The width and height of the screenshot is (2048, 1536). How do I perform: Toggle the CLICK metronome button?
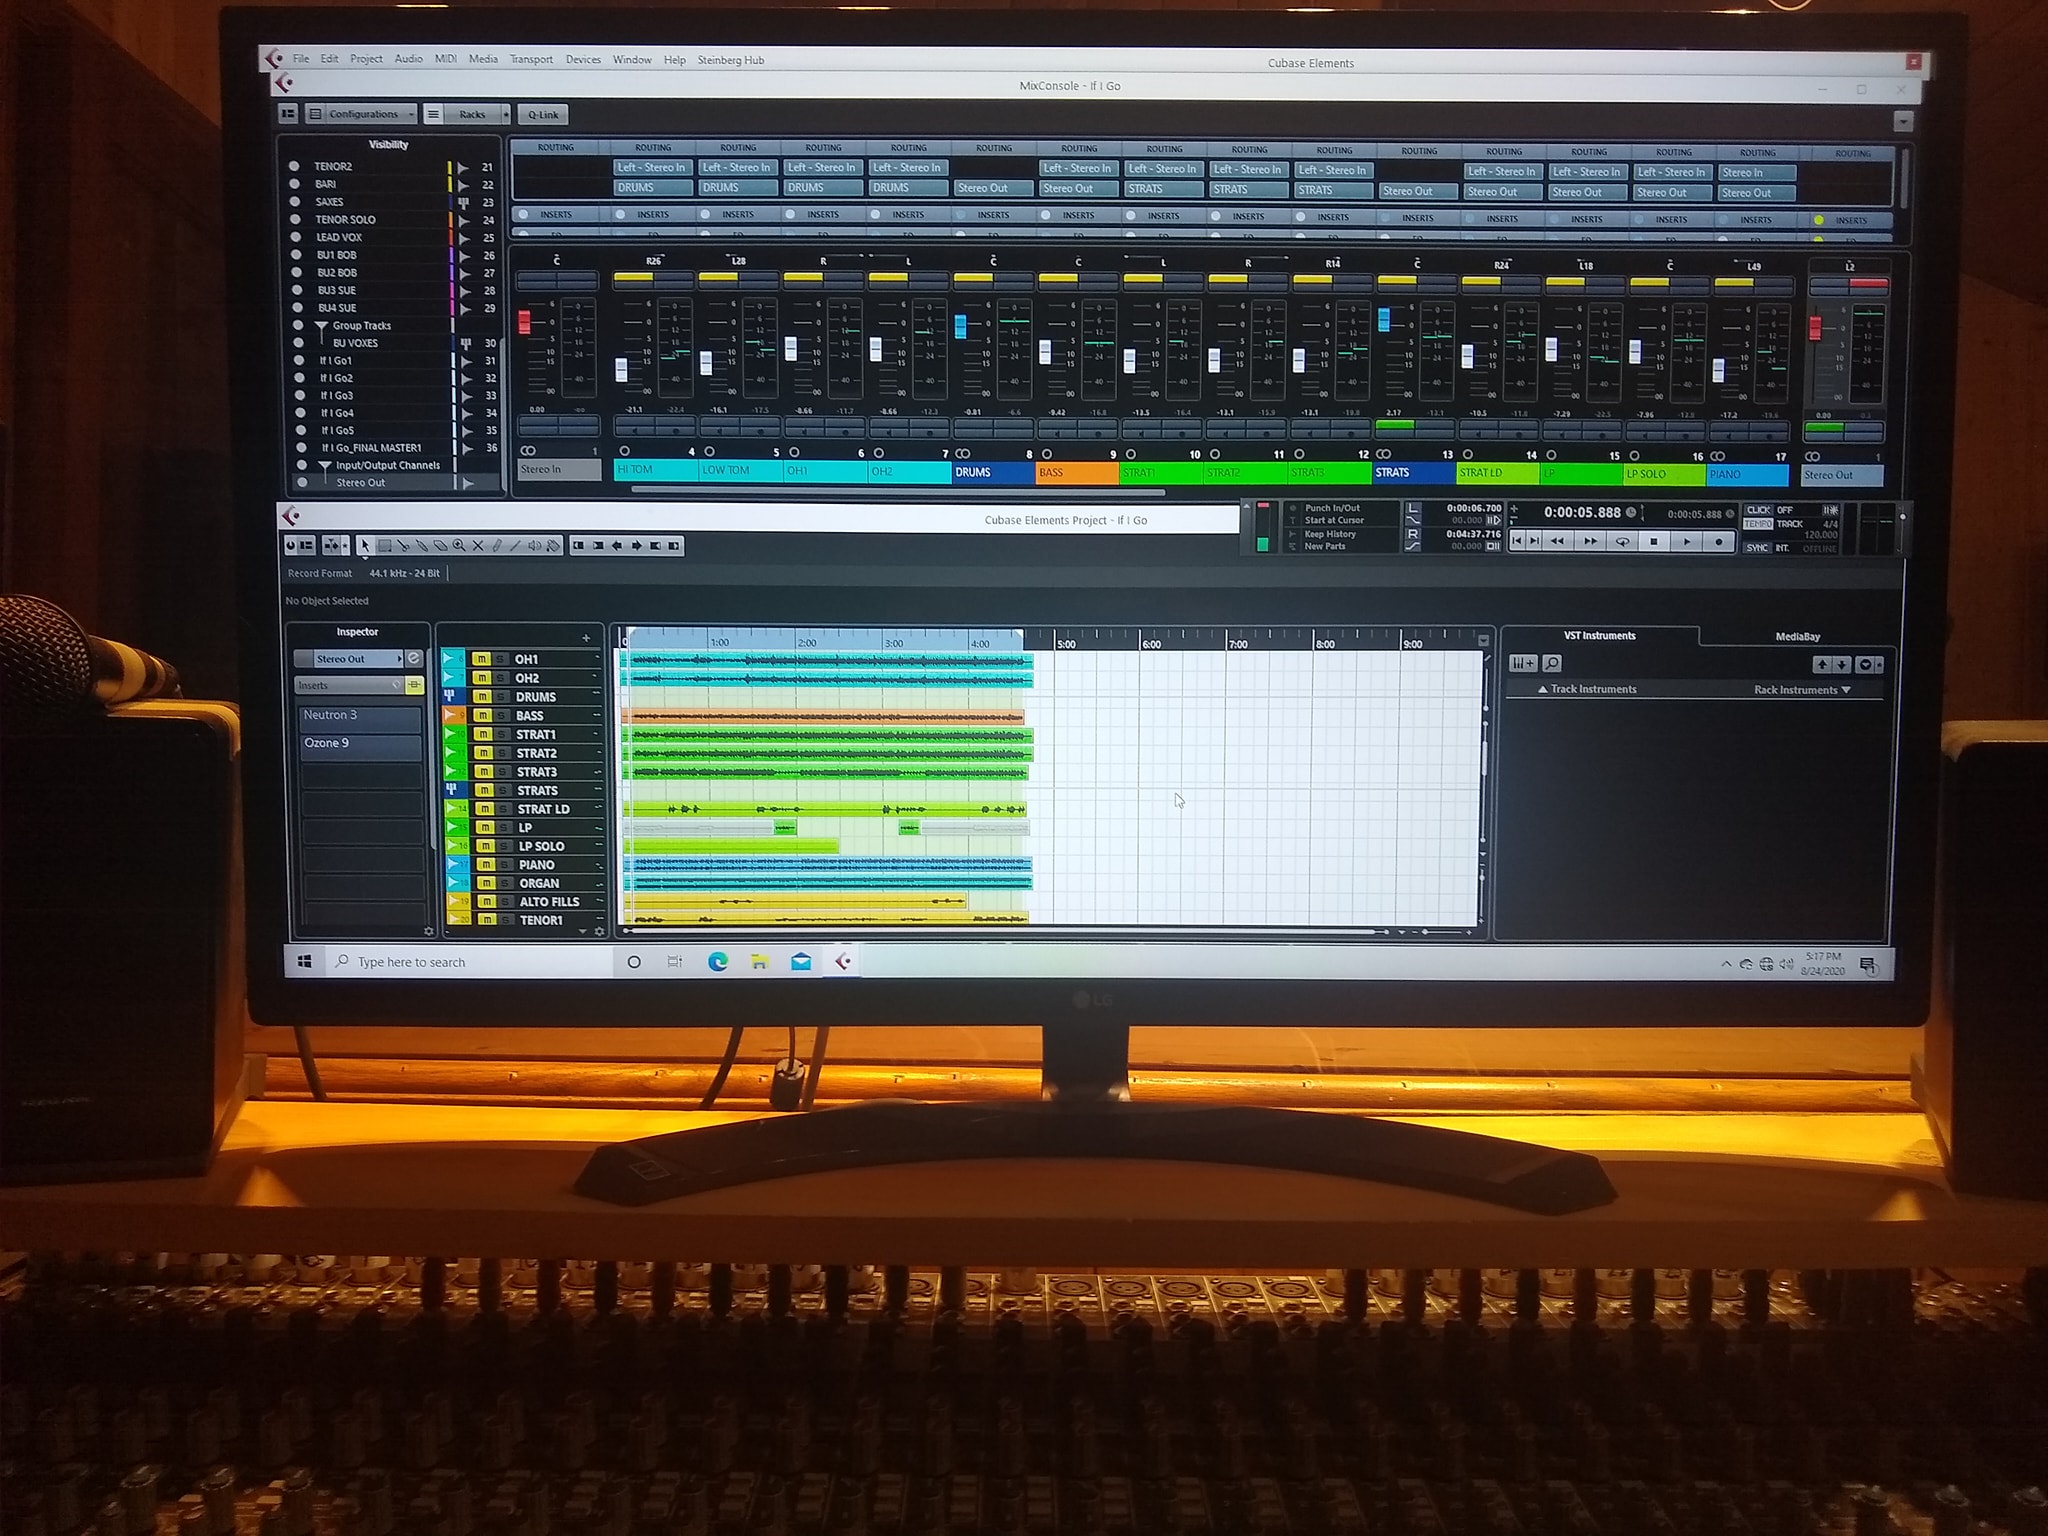point(1758,510)
